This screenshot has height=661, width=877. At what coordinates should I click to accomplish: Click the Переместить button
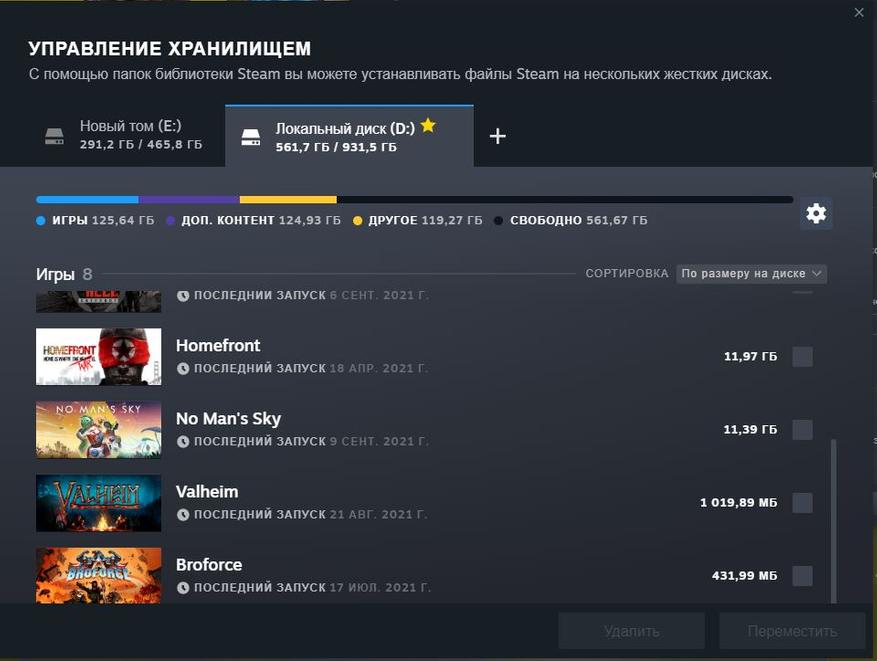[x=792, y=631]
